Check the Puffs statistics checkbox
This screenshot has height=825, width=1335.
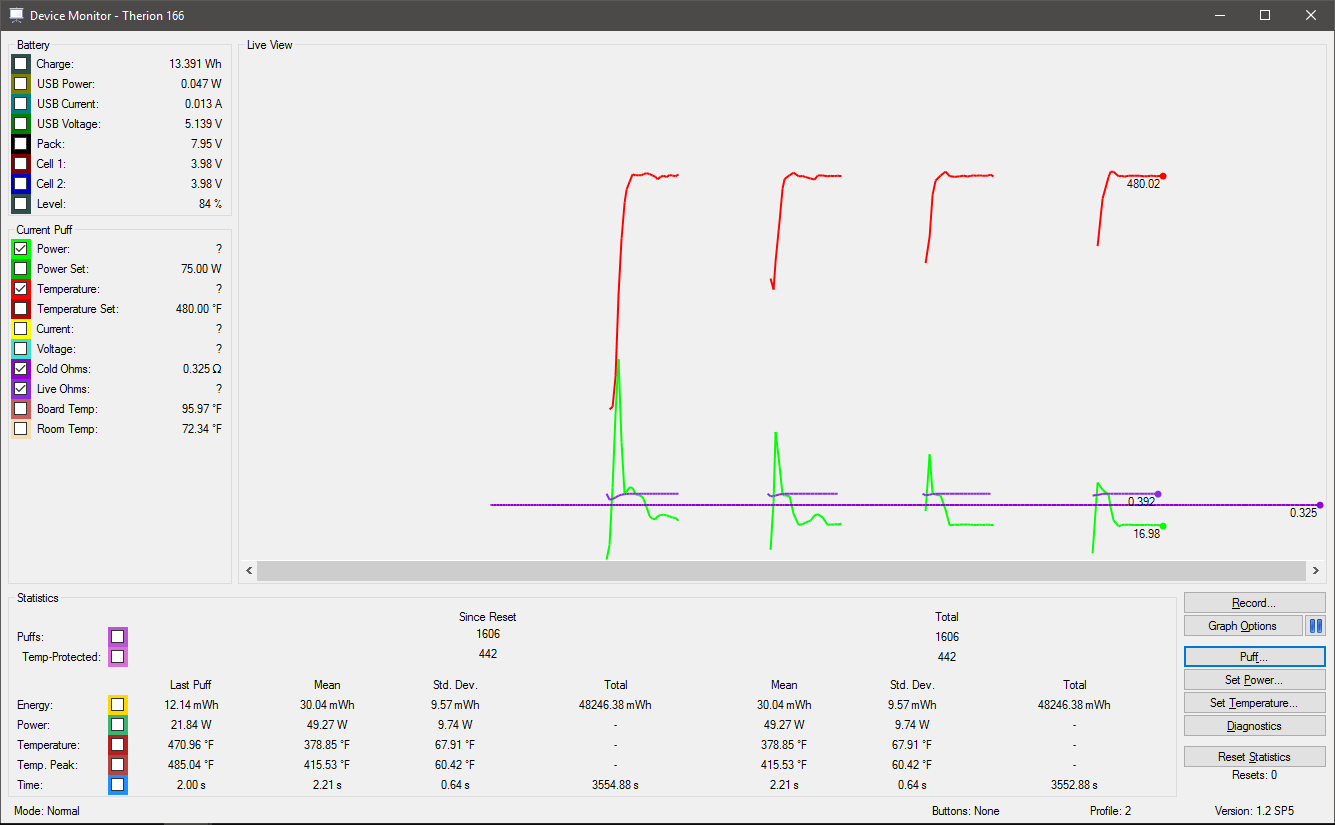(118, 637)
